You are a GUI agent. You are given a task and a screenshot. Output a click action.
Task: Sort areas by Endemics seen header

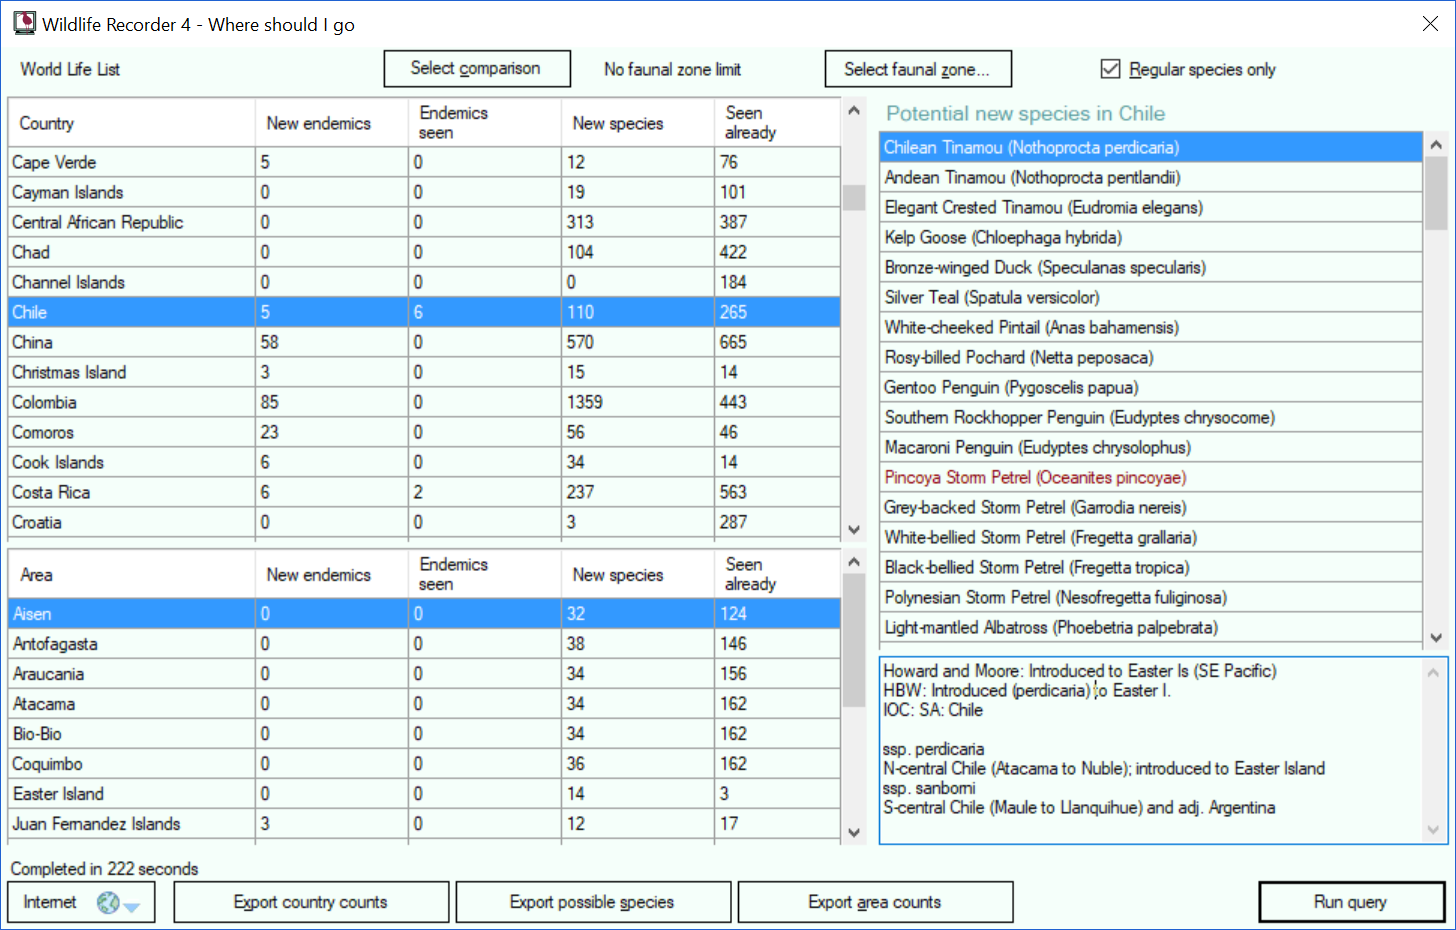click(x=485, y=575)
